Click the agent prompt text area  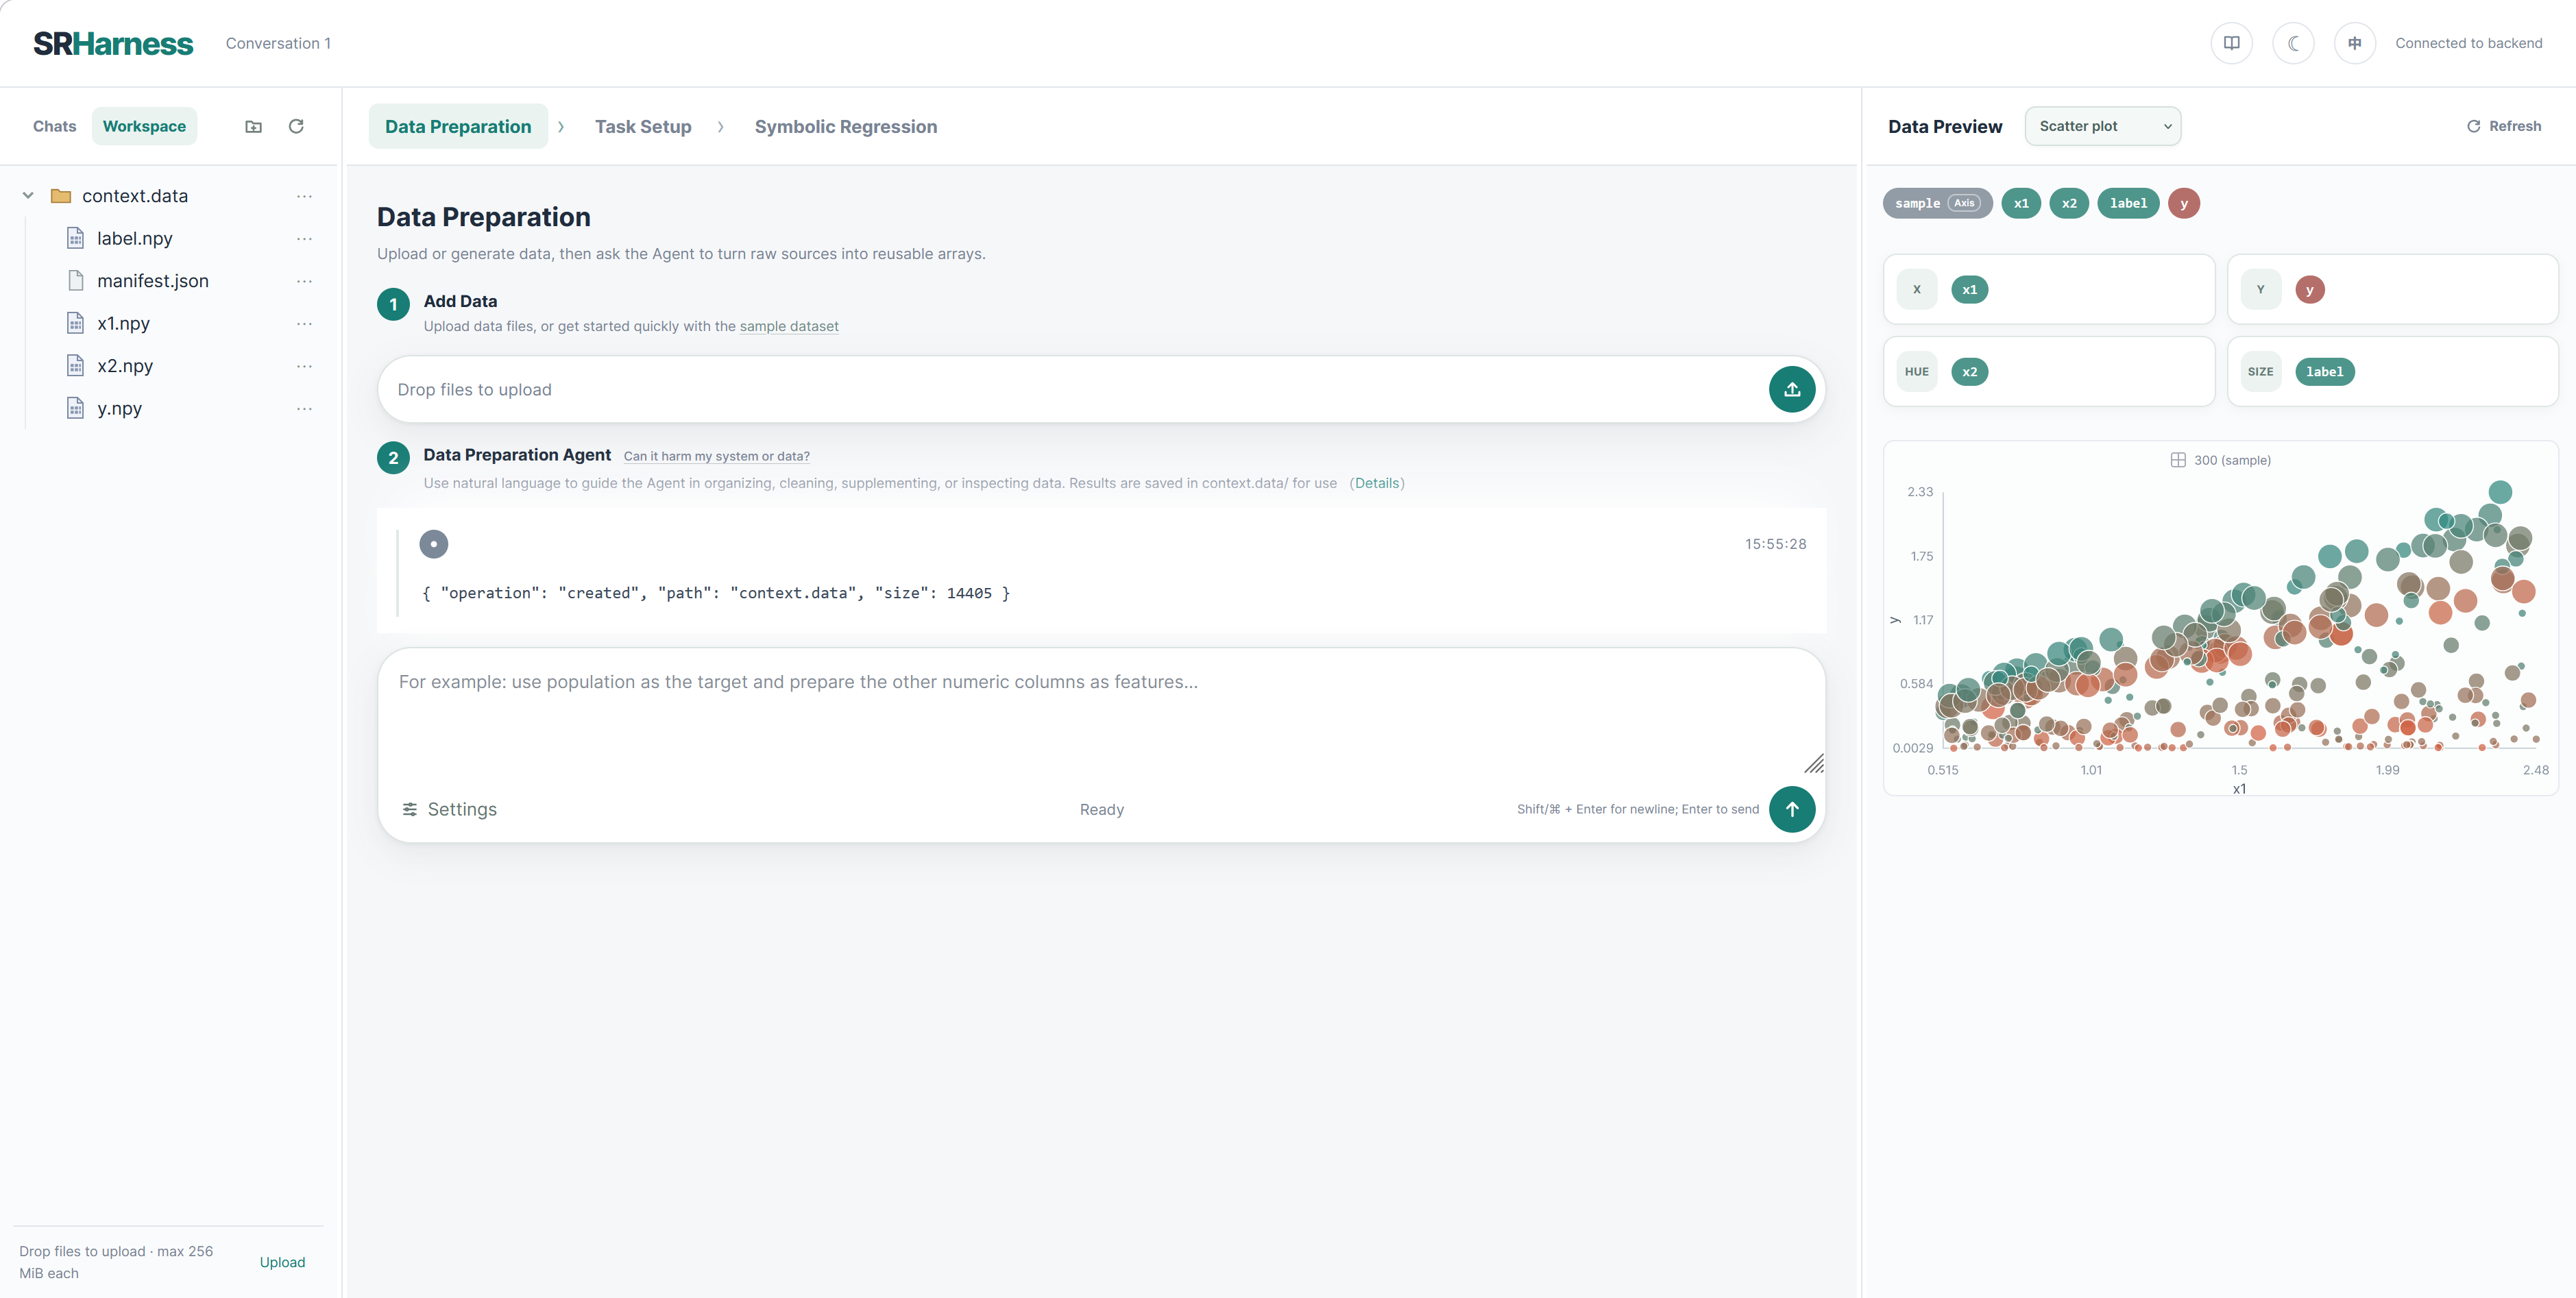pos(1100,712)
